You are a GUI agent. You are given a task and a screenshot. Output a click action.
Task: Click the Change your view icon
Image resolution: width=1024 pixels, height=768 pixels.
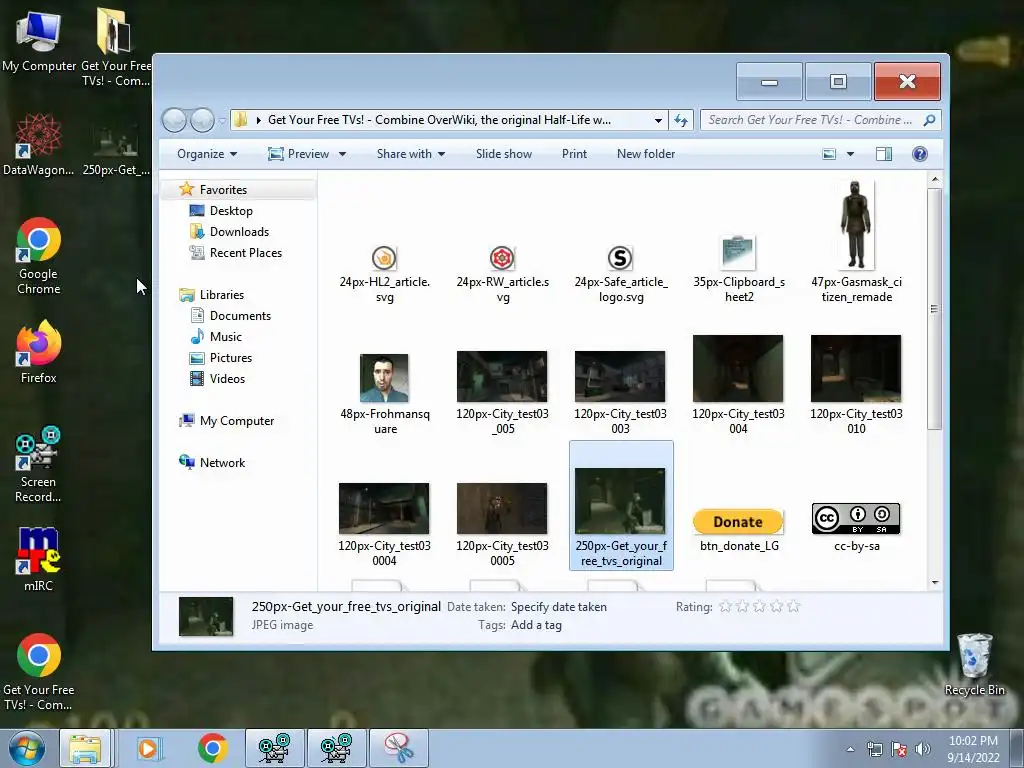coord(829,154)
